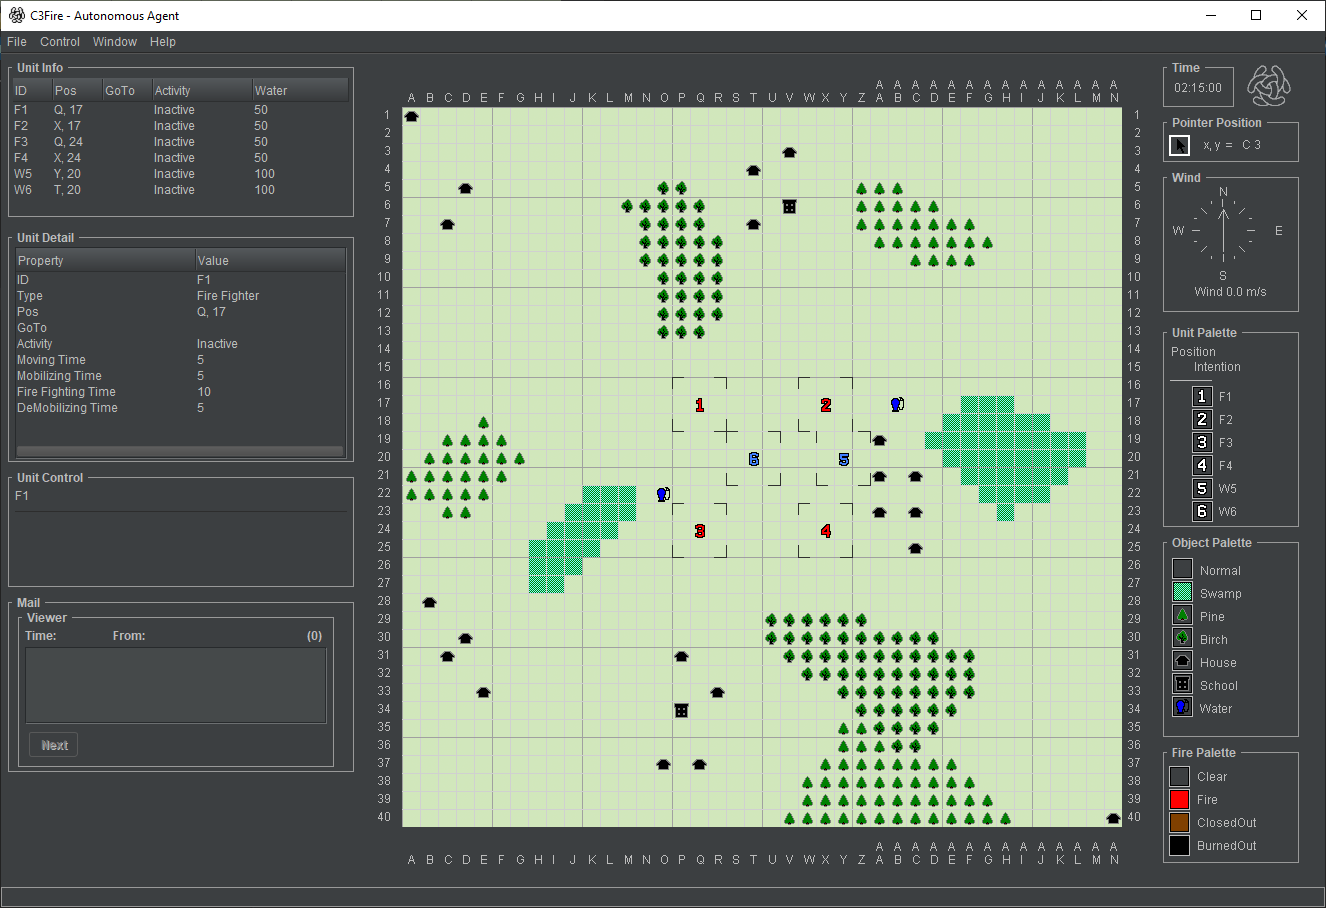
Task: Select the F1 unit in Unit Palette
Action: pos(1202,397)
